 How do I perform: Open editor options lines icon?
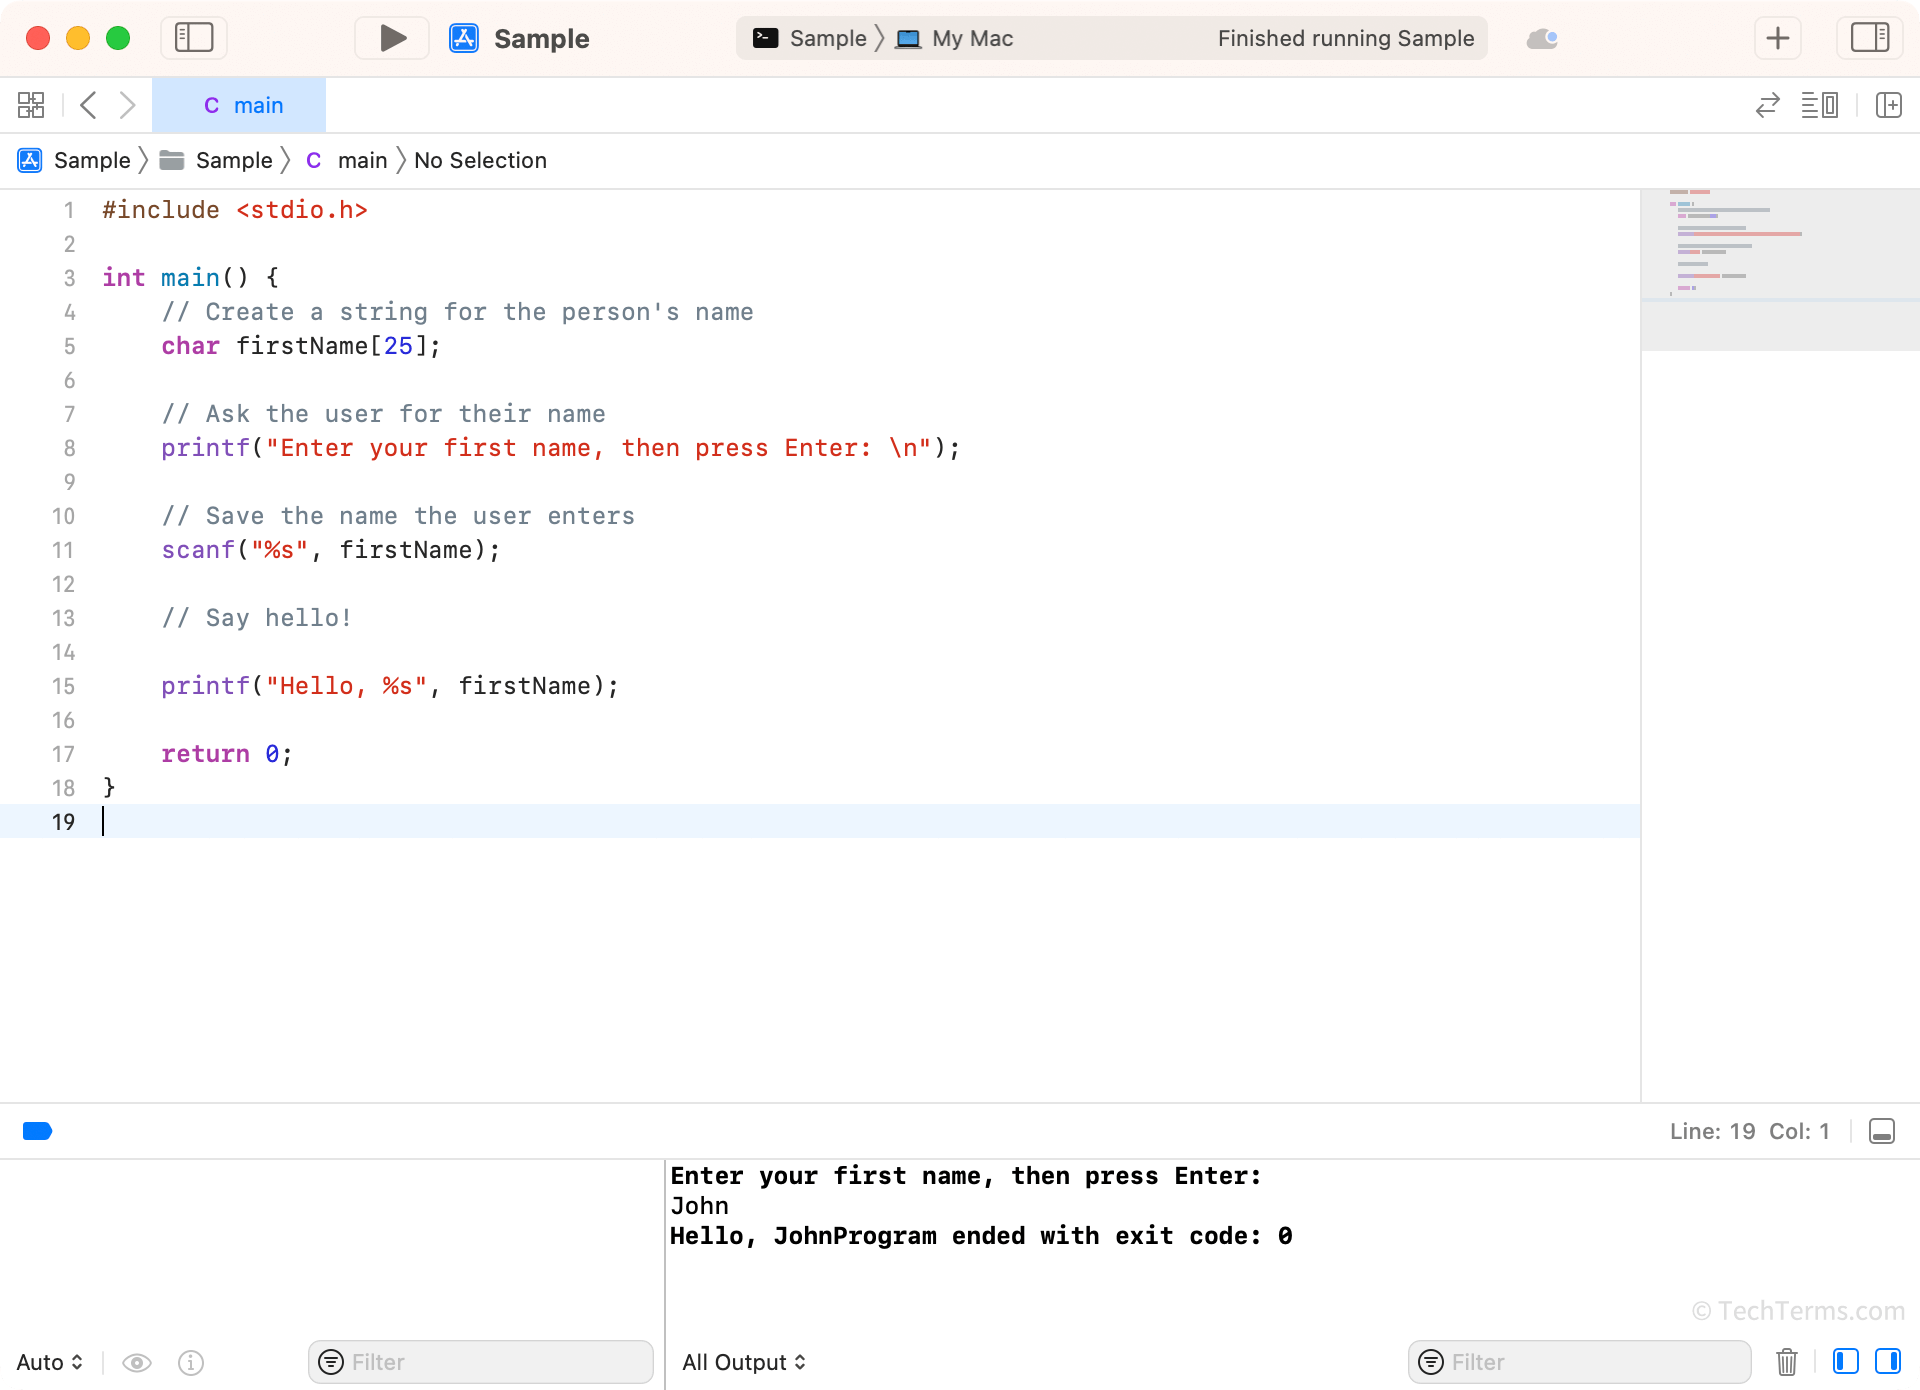pyautogui.click(x=1820, y=105)
